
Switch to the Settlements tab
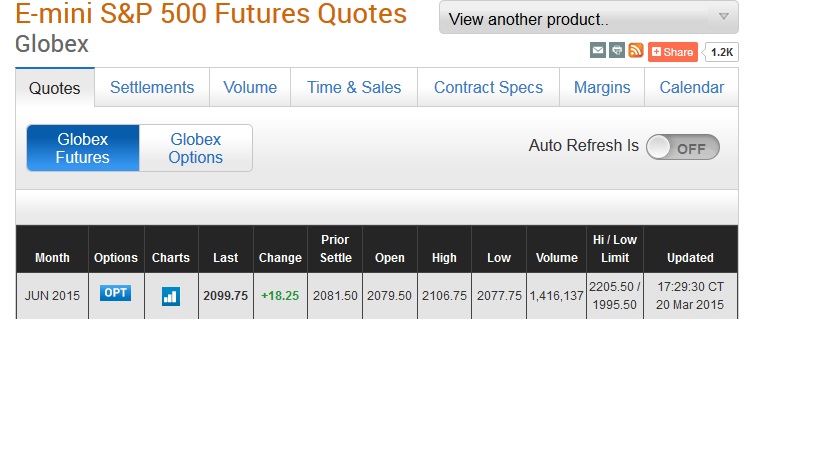152,87
